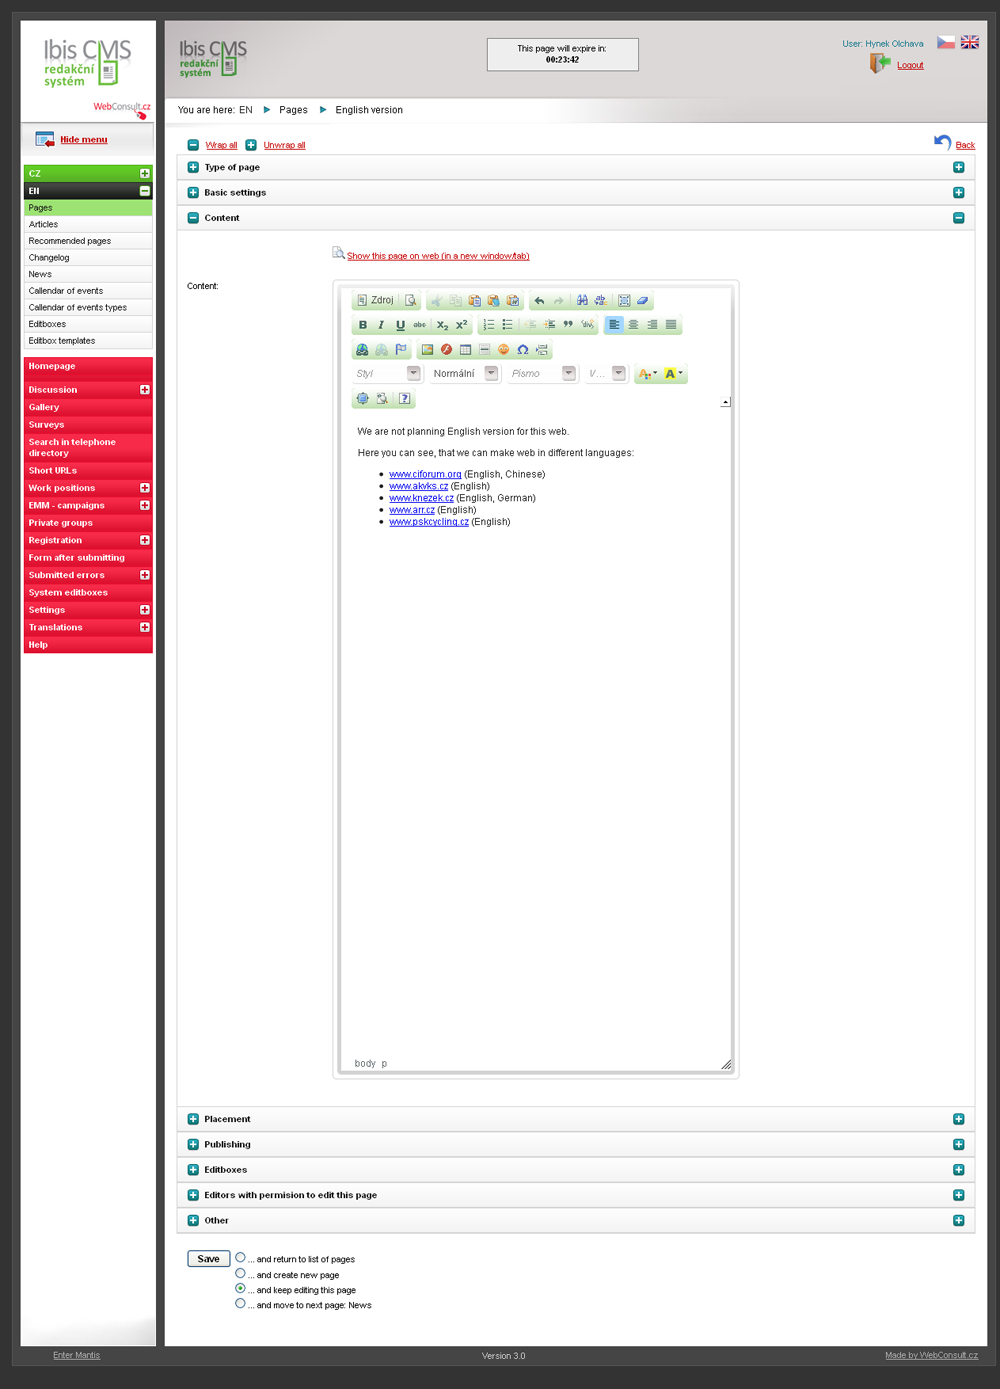This screenshot has height=1389, width=1000.
Task: Click the Paste icon in the editor toolbar
Action: [x=475, y=300]
